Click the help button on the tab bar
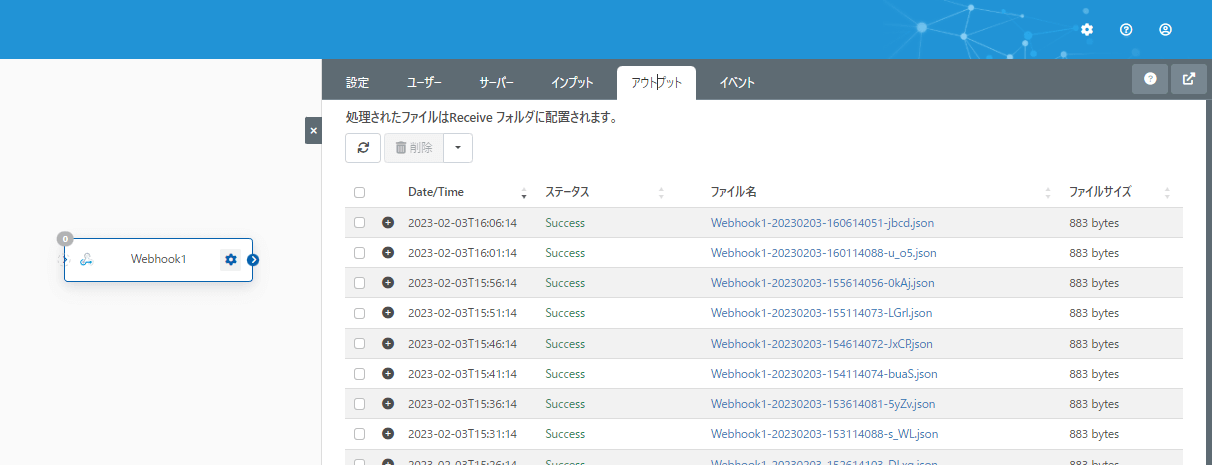 tap(1150, 79)
